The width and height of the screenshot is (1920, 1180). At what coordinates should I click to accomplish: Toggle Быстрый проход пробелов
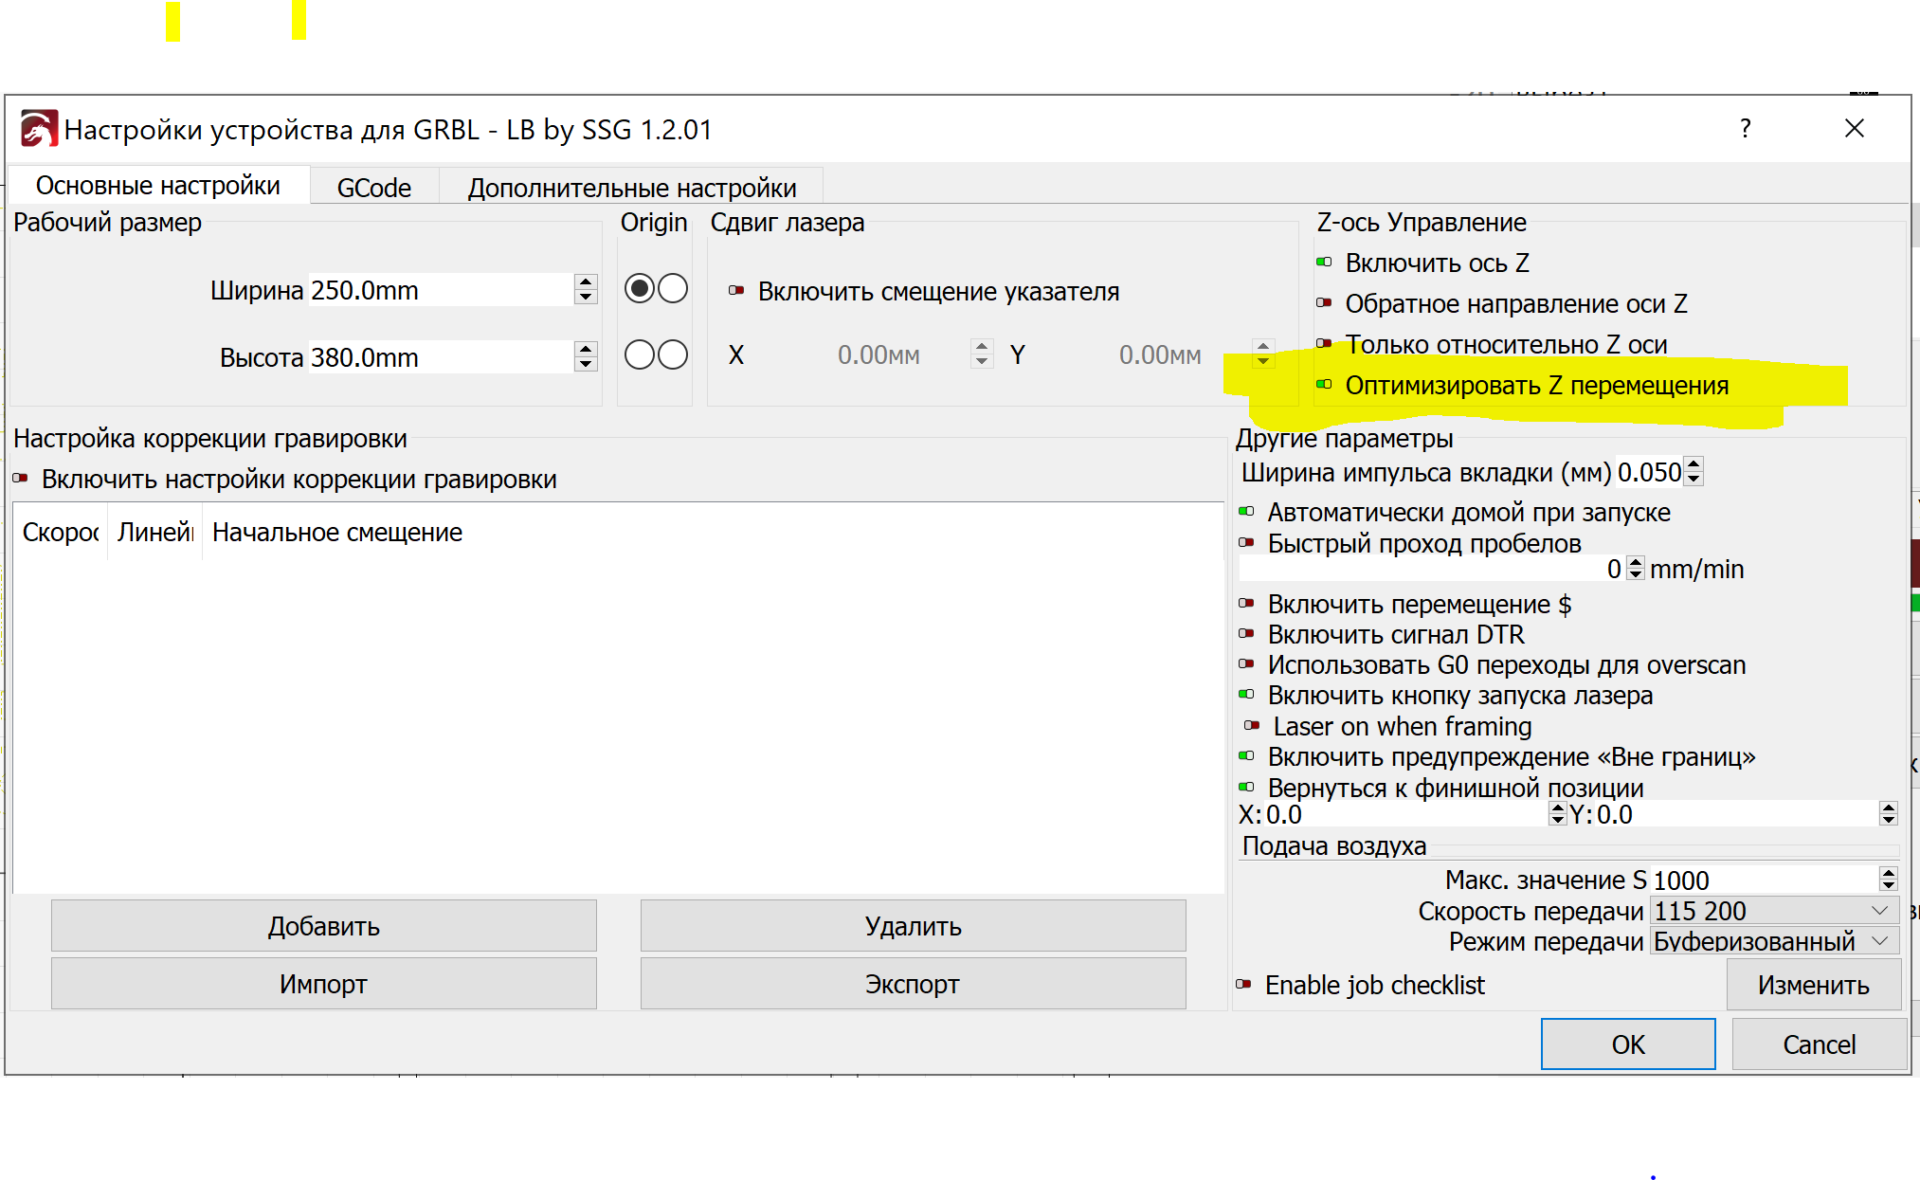(1247, 543)
